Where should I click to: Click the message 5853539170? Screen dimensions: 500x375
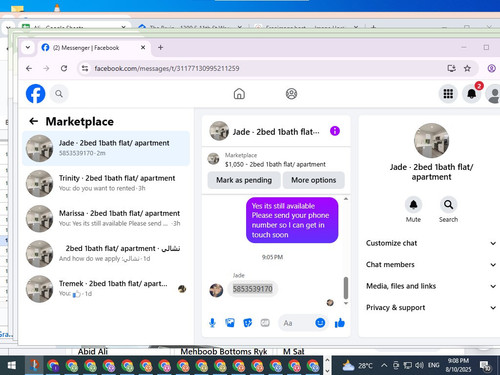253,289
